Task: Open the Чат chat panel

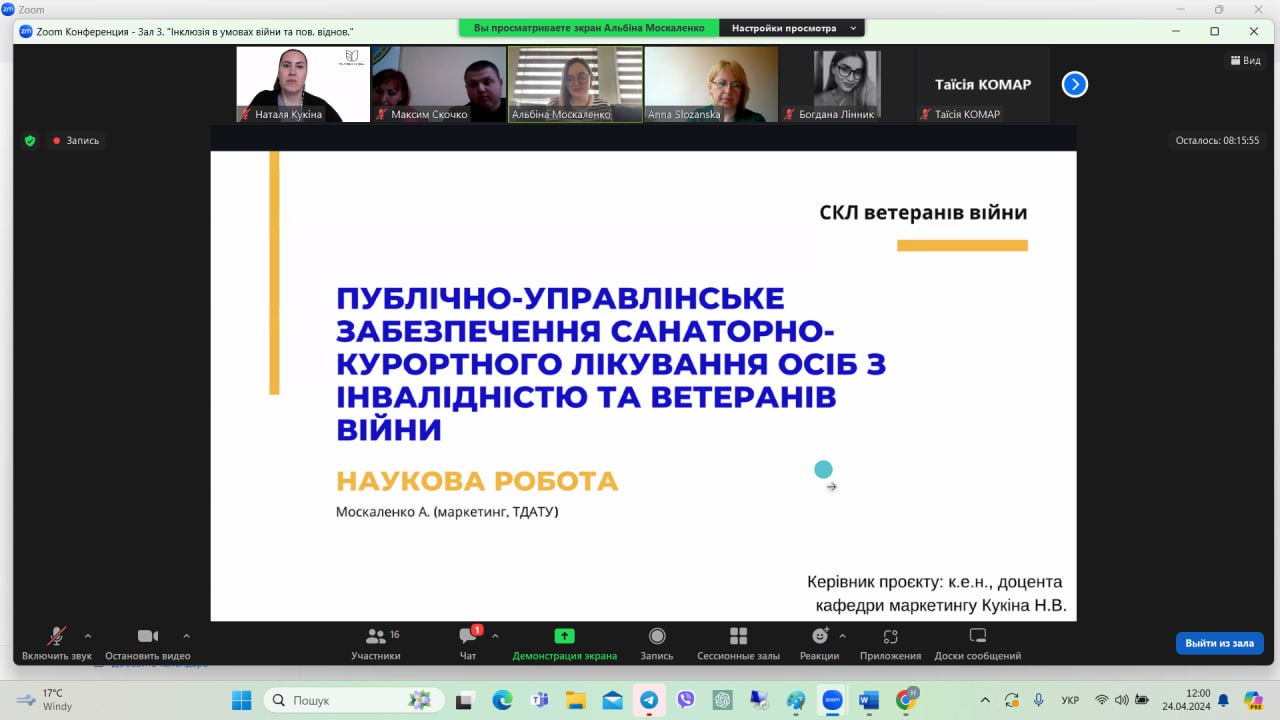Action: [468, 643]
